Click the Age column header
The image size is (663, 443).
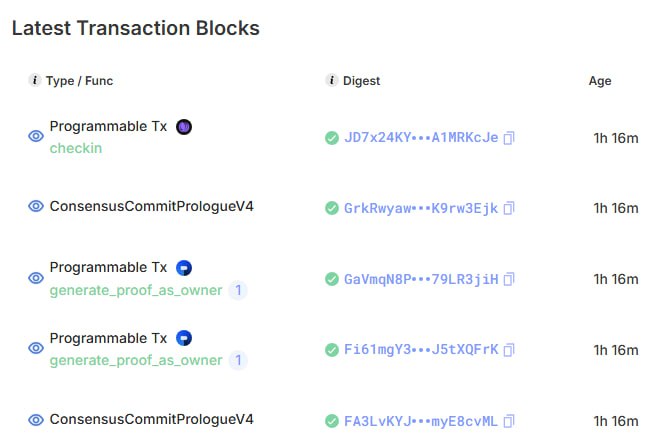[x=600, y=81]
